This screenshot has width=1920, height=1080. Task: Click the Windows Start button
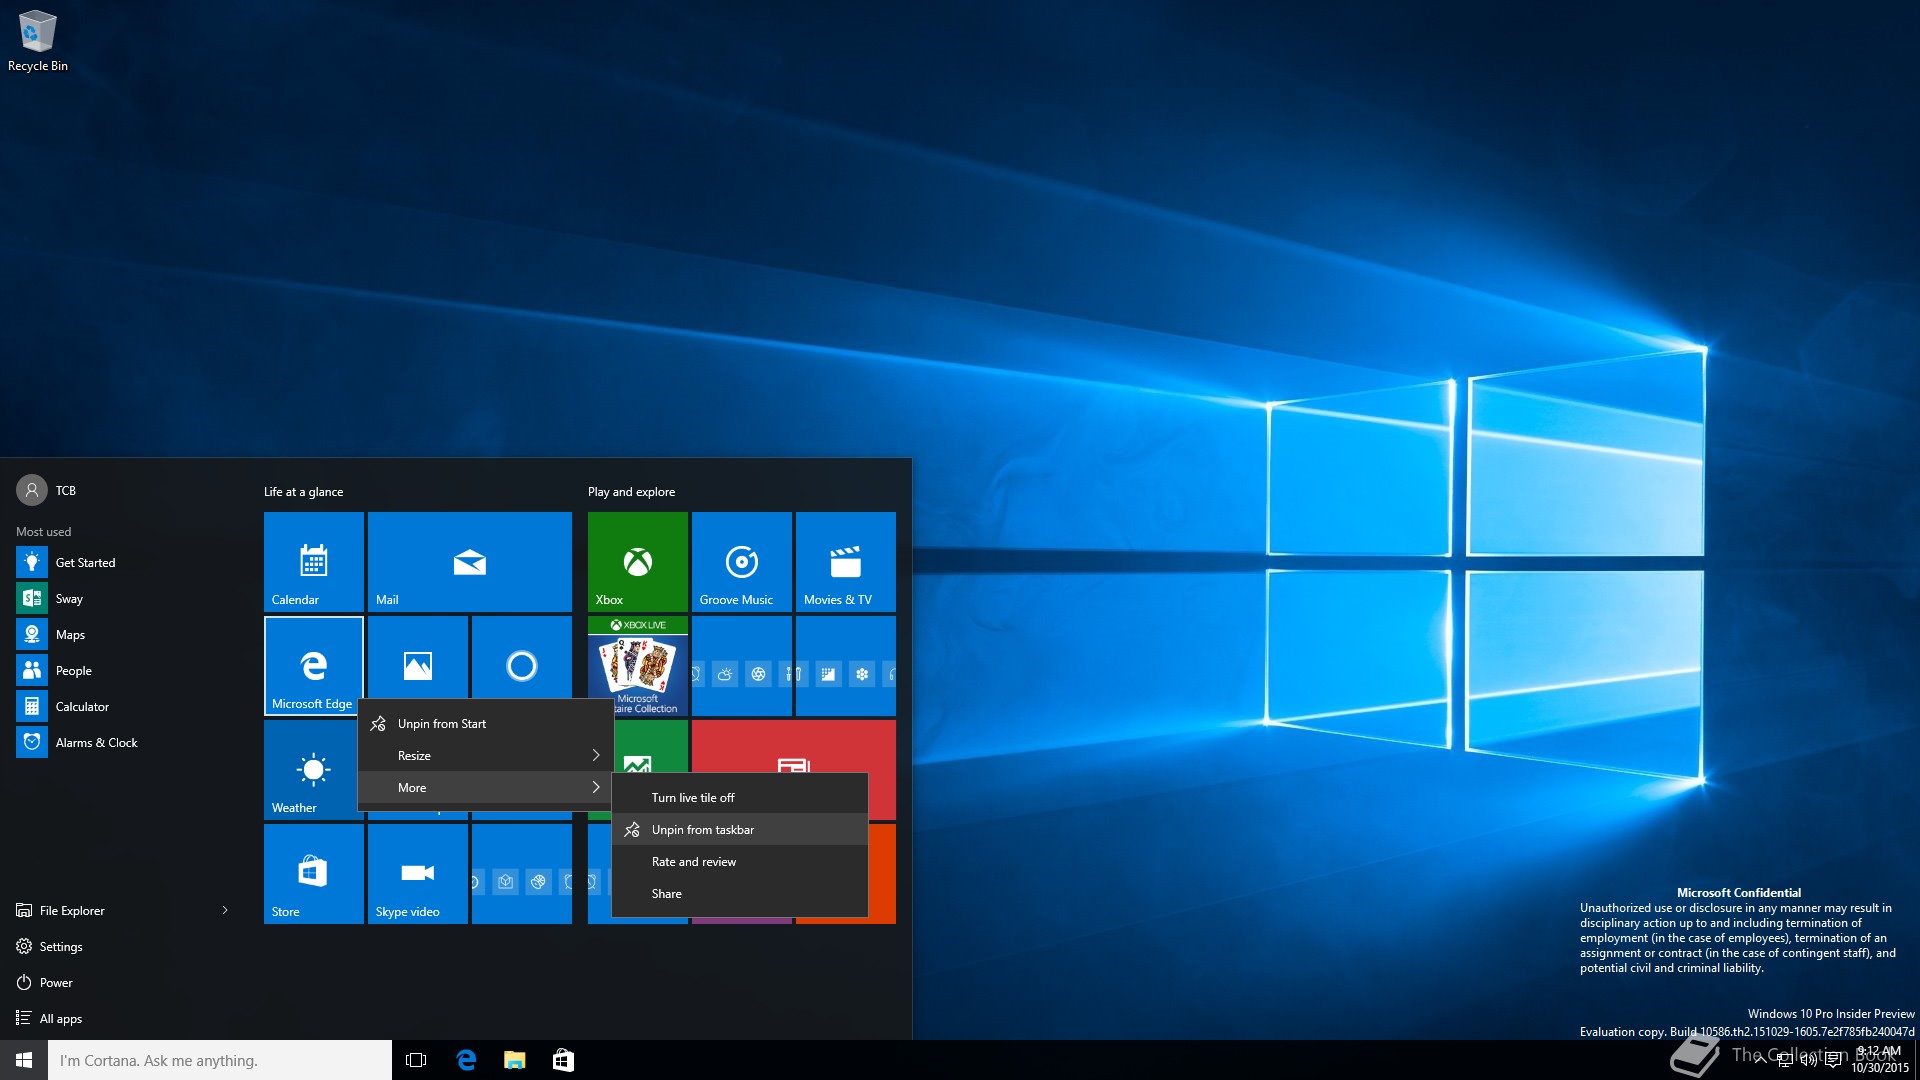[x=24, y=1060]
